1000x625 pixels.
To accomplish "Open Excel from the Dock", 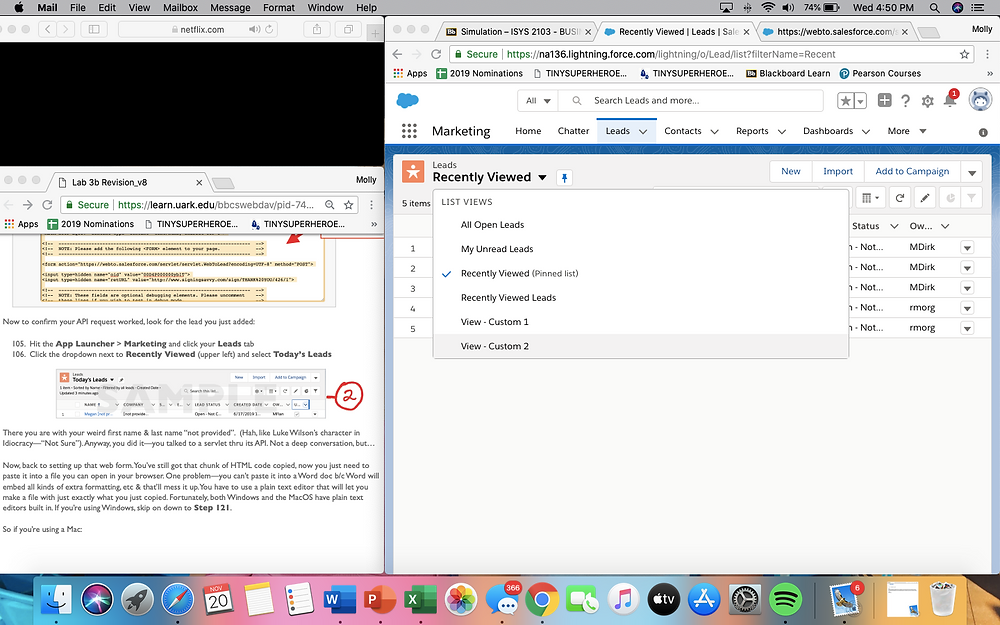I will click(420, 599).
